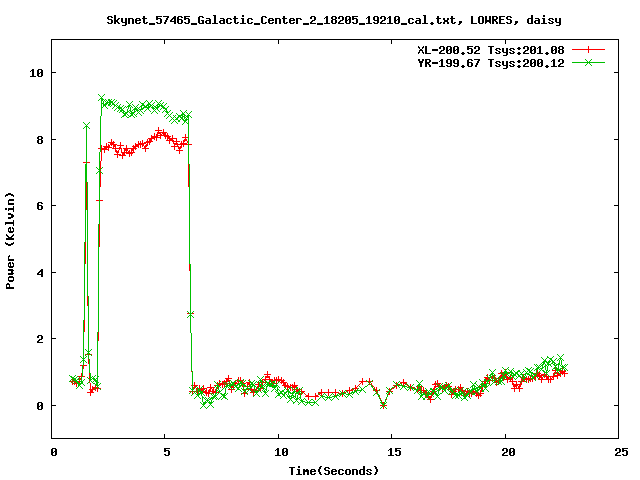Click the Time(Seconds) axis label

(333, 471)
